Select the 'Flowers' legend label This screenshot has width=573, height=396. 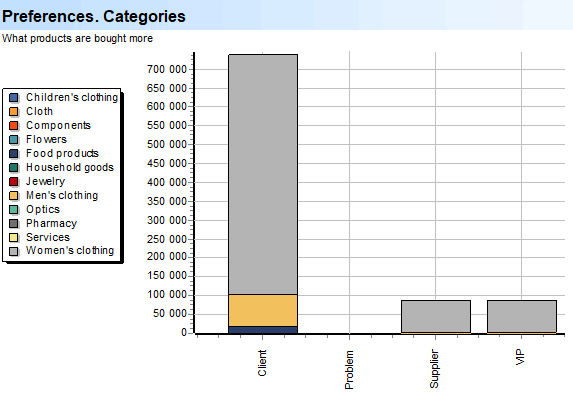46,139
